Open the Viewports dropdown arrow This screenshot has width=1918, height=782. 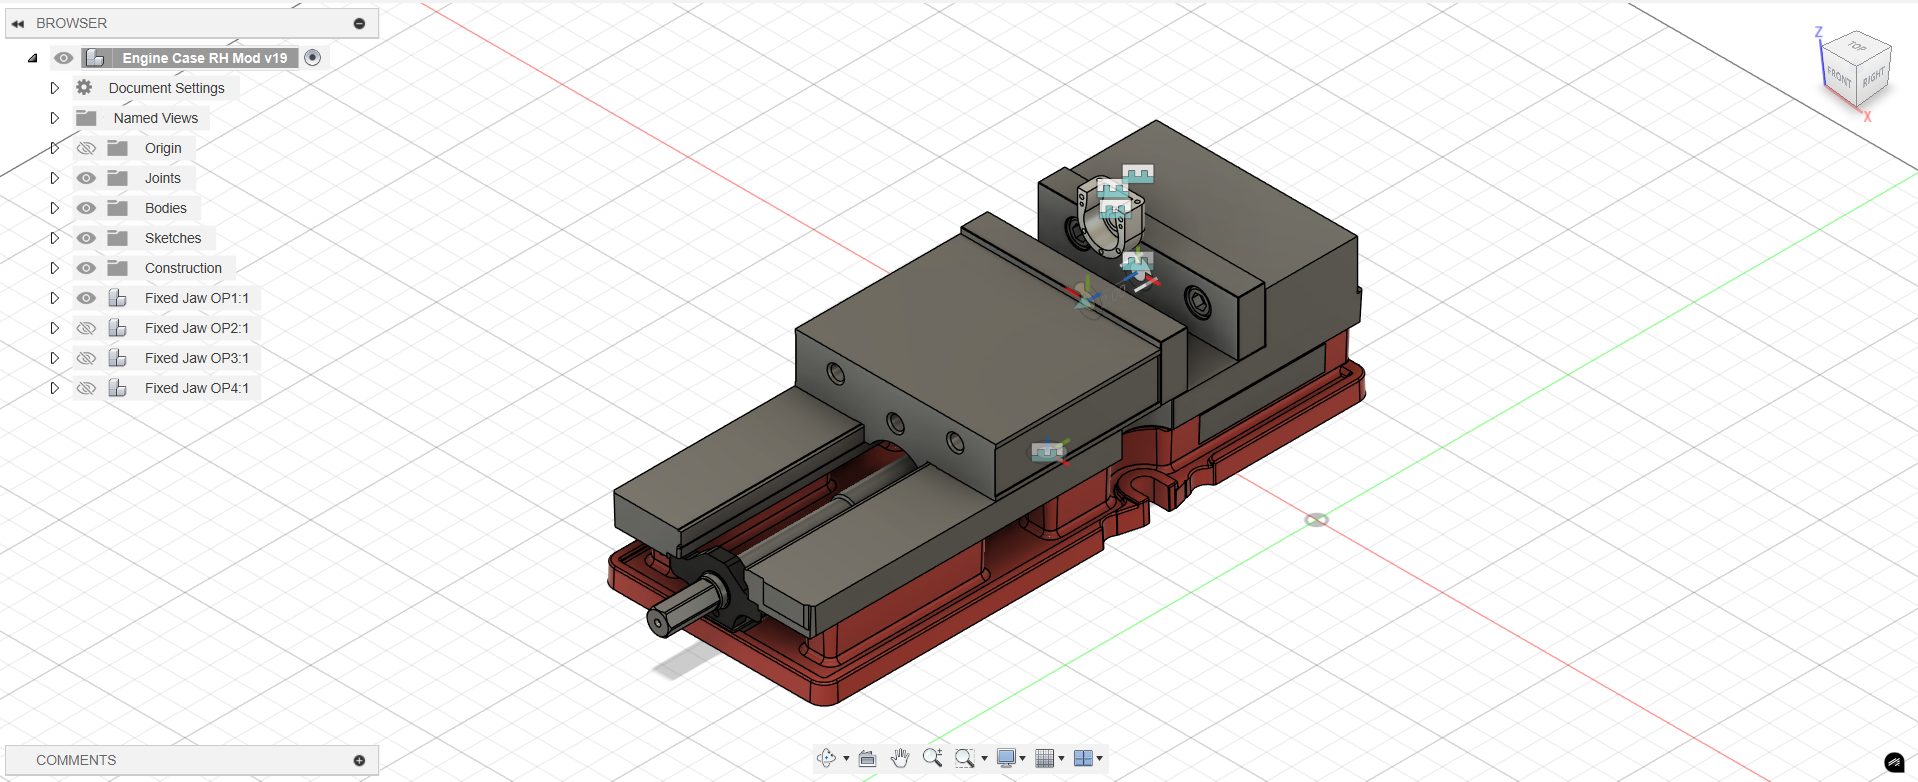[x=1099, y=759]
